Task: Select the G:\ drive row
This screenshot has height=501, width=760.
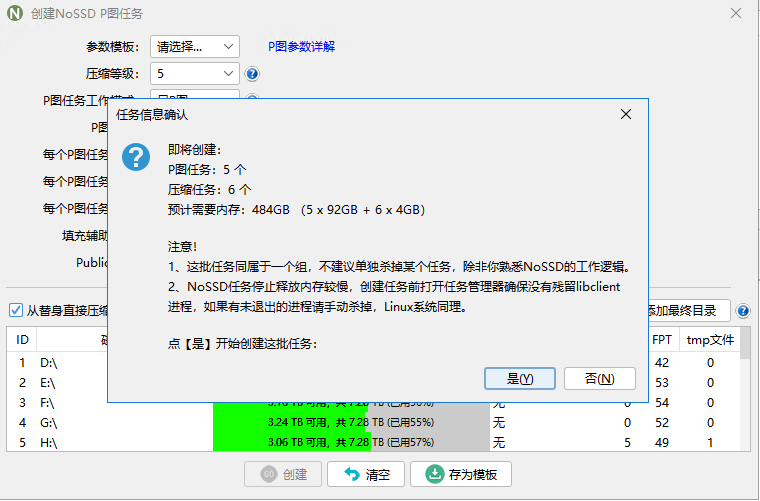Action: point(50,422)
